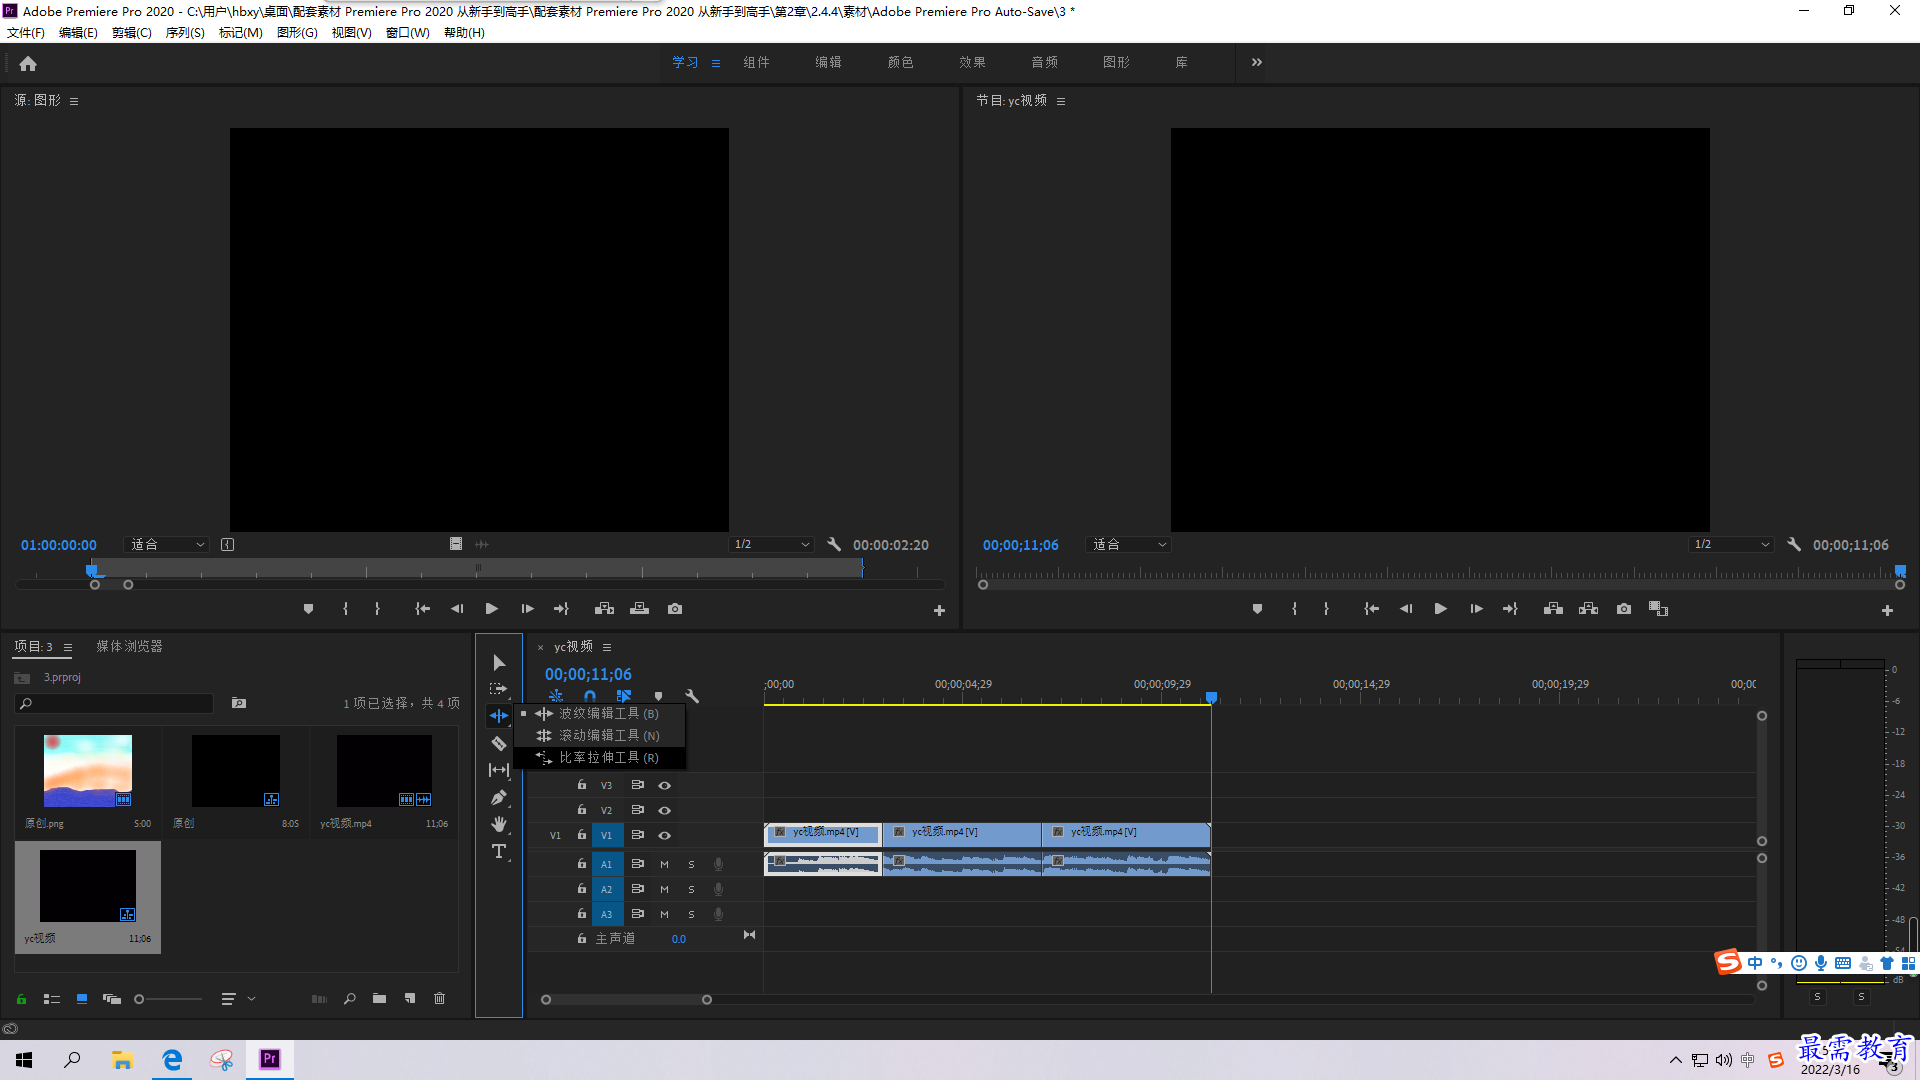Toggle timeline snapping magnet icon
Image resolution: width=1920 pixels, height=1080 pixels.
pos(590,696)
